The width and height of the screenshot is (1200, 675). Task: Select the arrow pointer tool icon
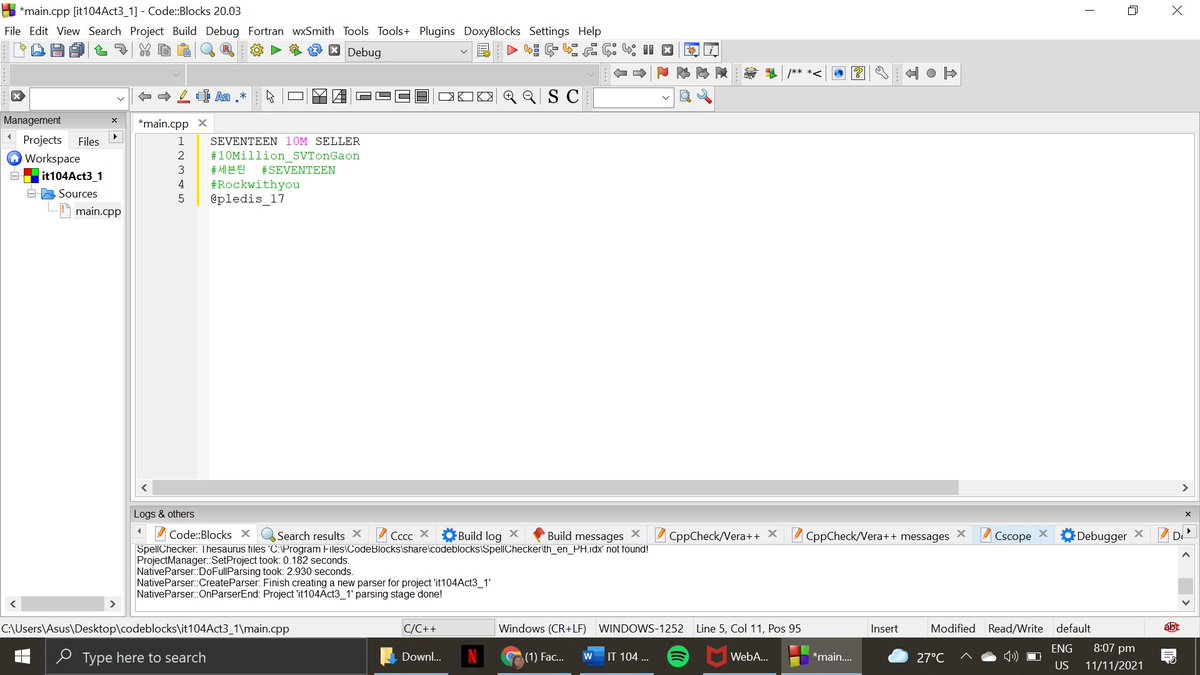click(269, 97)
